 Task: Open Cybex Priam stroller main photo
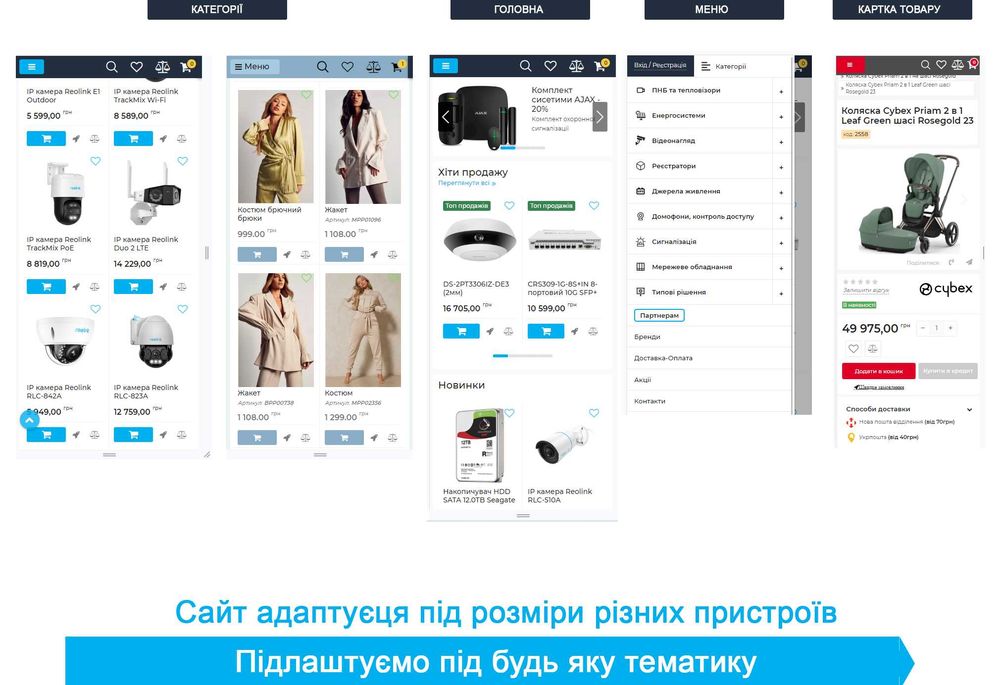[x=908, y=203]
